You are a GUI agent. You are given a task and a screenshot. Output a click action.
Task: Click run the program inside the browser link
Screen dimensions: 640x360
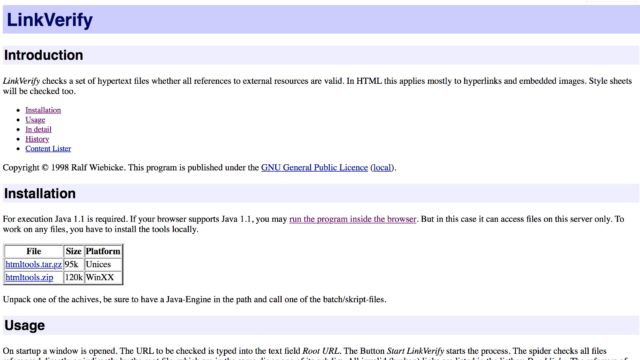tap(353, 219)
